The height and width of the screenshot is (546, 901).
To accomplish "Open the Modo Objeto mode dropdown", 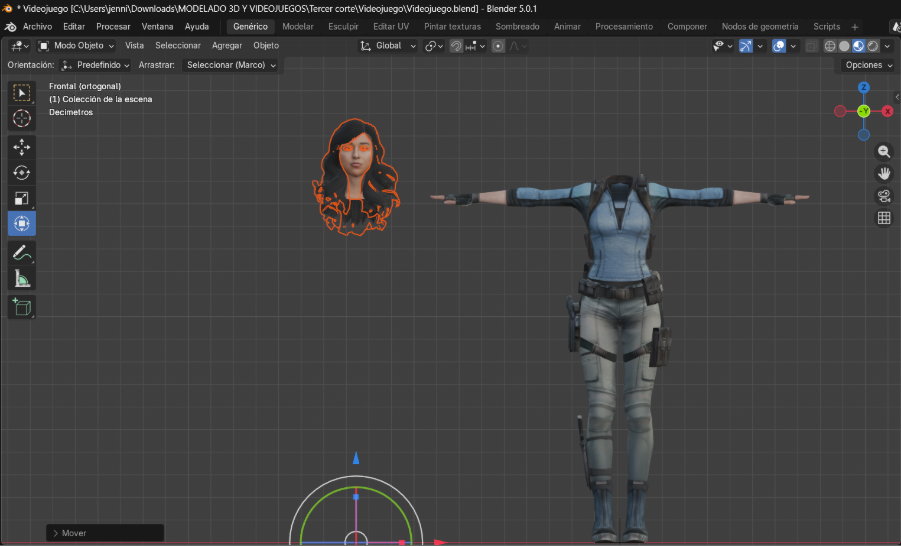I will pyautogui.click(x=76, y=46).
